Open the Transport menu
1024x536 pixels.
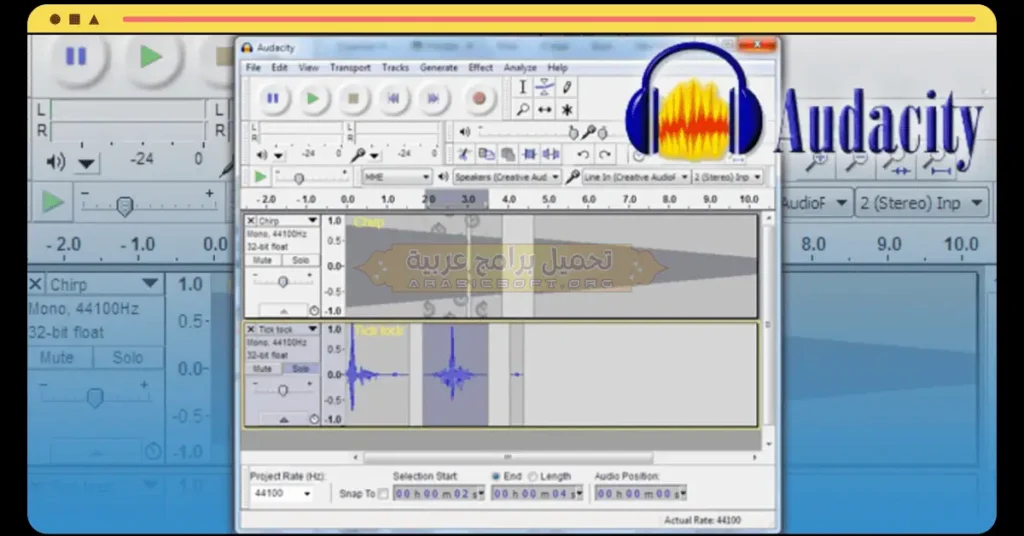tap(350, 67)
